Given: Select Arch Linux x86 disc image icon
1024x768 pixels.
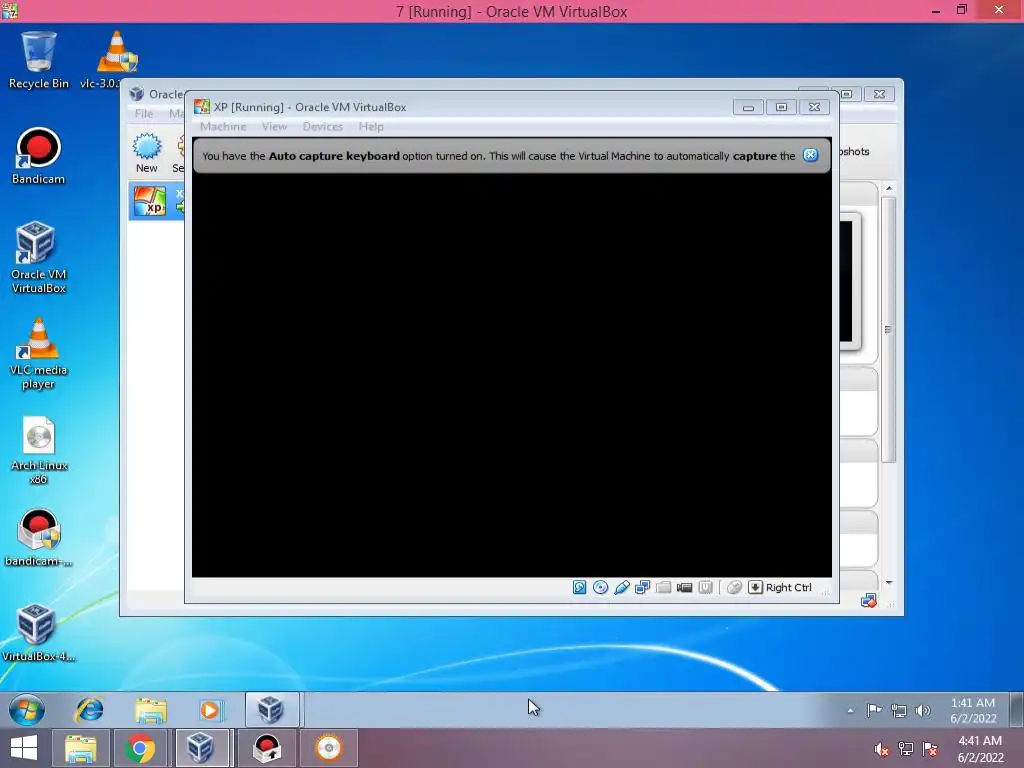Looking at the screenshot, I should (x=39, y=450).
